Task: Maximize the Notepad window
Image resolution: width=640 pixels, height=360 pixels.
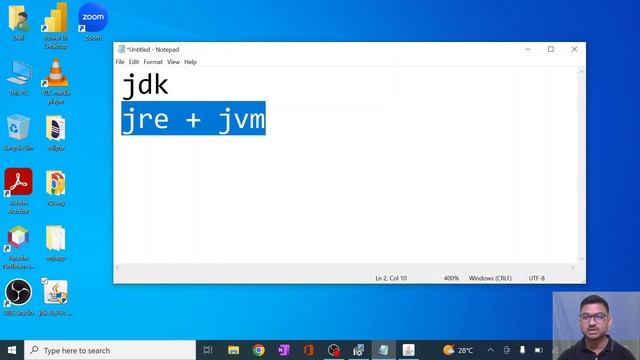Action: coord(551,49)
